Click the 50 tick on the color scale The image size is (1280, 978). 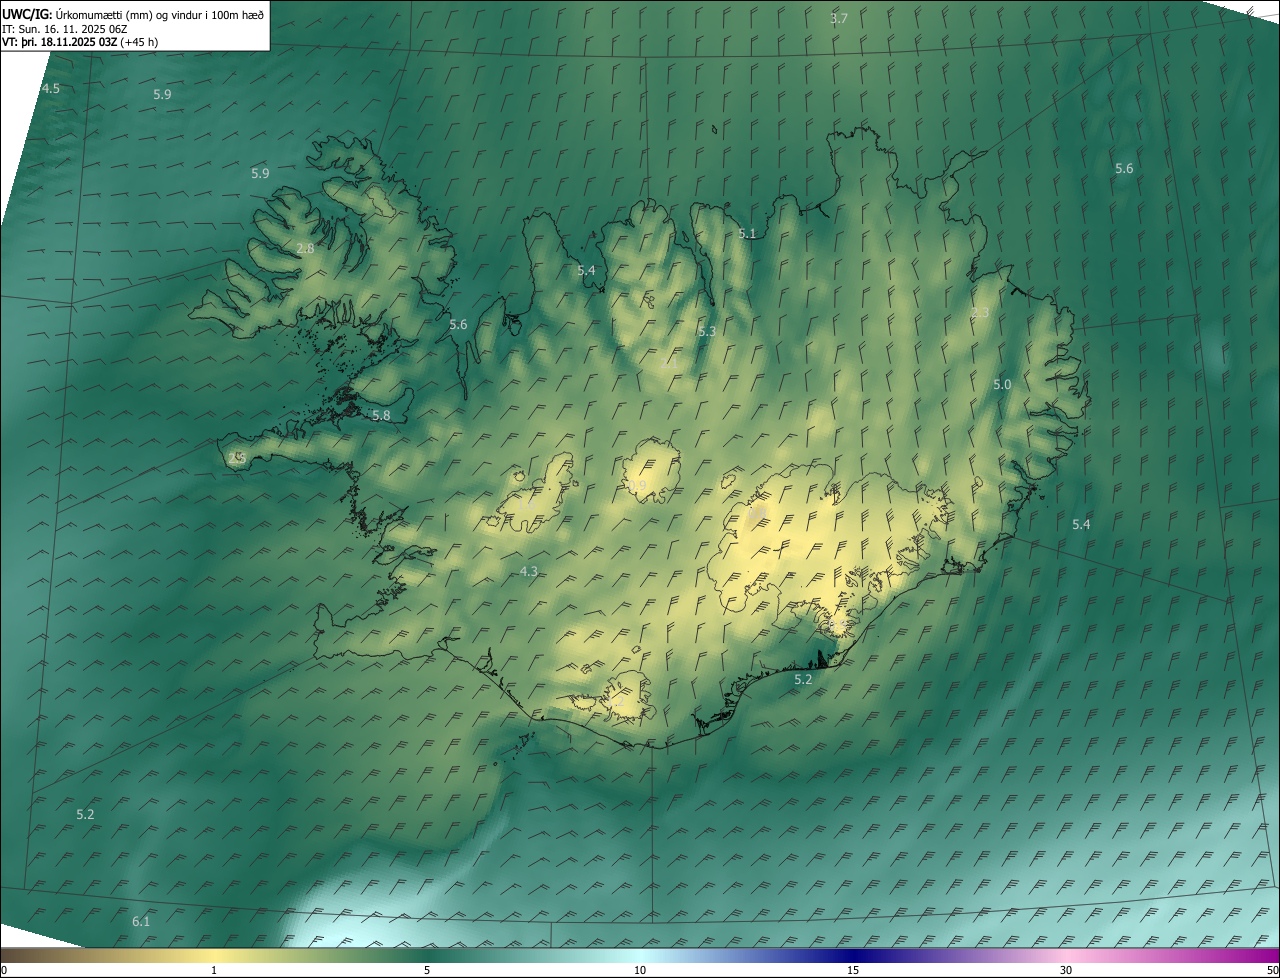(x=1273, y=971)
